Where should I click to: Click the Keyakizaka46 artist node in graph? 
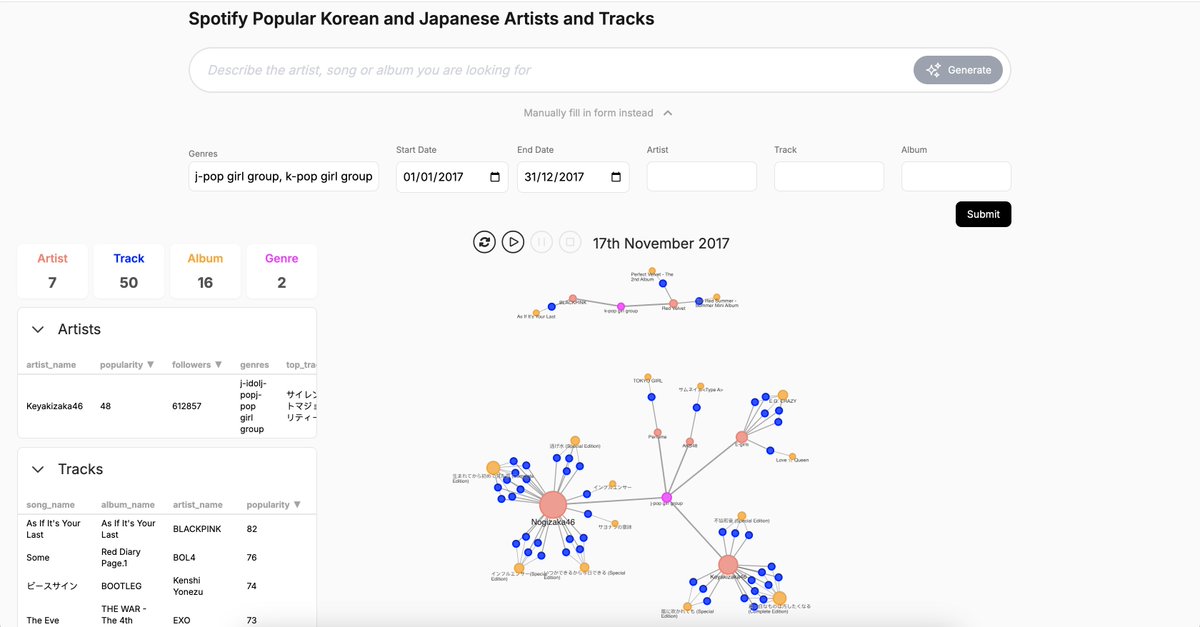(728, 564)
